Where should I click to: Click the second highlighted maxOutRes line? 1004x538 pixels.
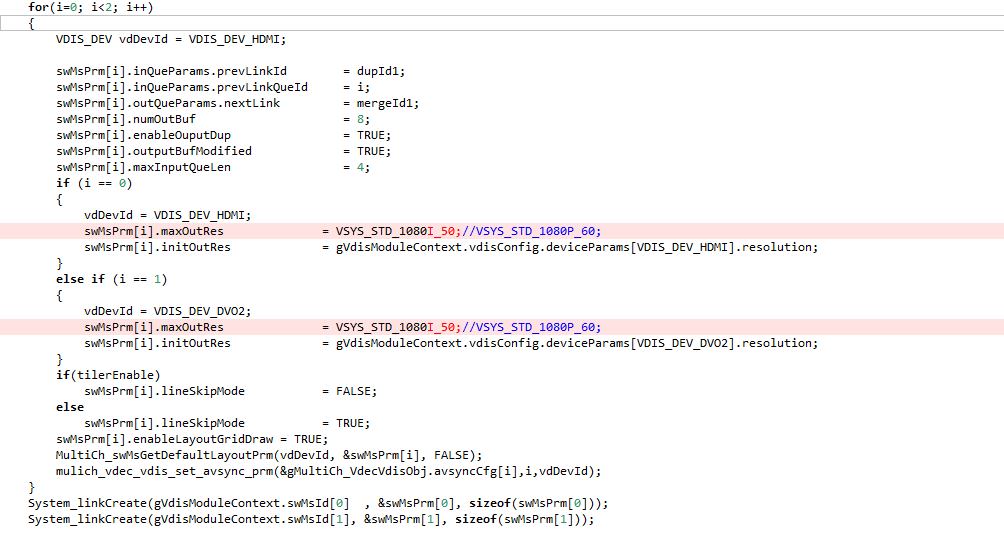coord(502,327)
